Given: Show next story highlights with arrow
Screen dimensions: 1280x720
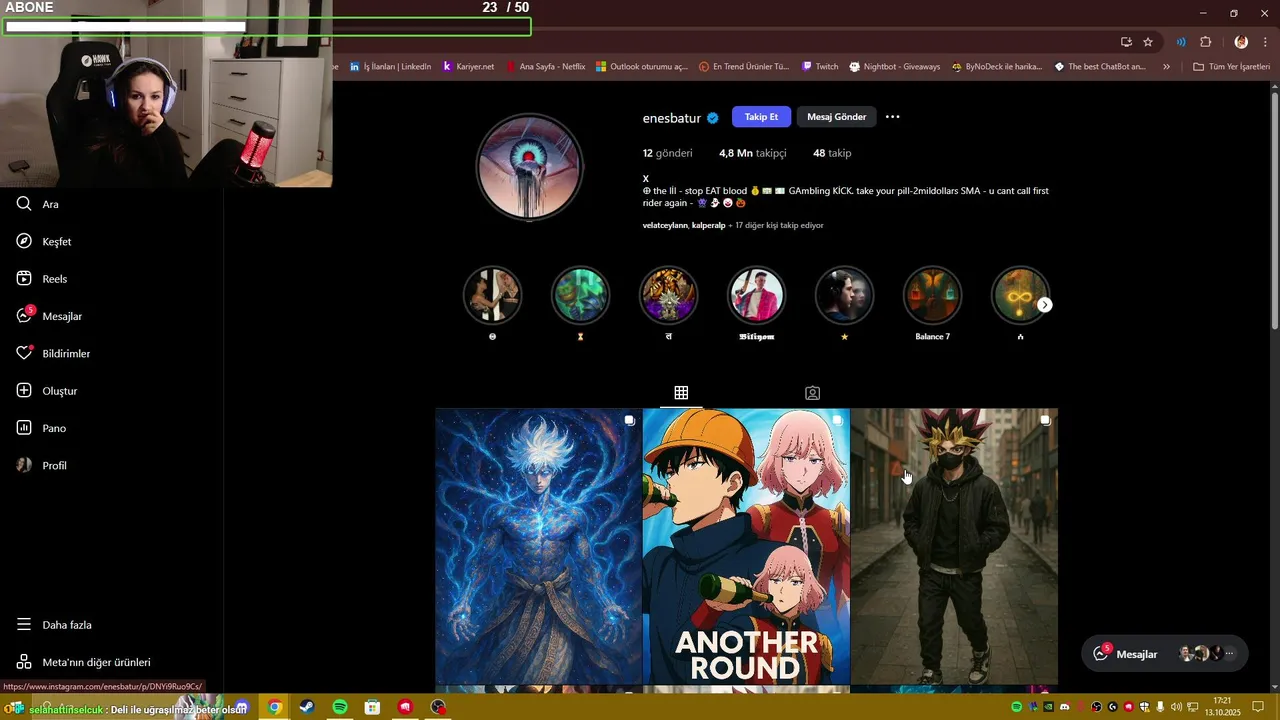Looking at the screenshot, I should [x=1044, y=305].
